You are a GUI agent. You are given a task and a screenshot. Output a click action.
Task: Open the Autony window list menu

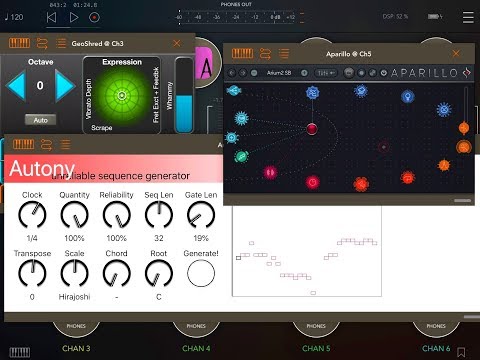(65, 144)
